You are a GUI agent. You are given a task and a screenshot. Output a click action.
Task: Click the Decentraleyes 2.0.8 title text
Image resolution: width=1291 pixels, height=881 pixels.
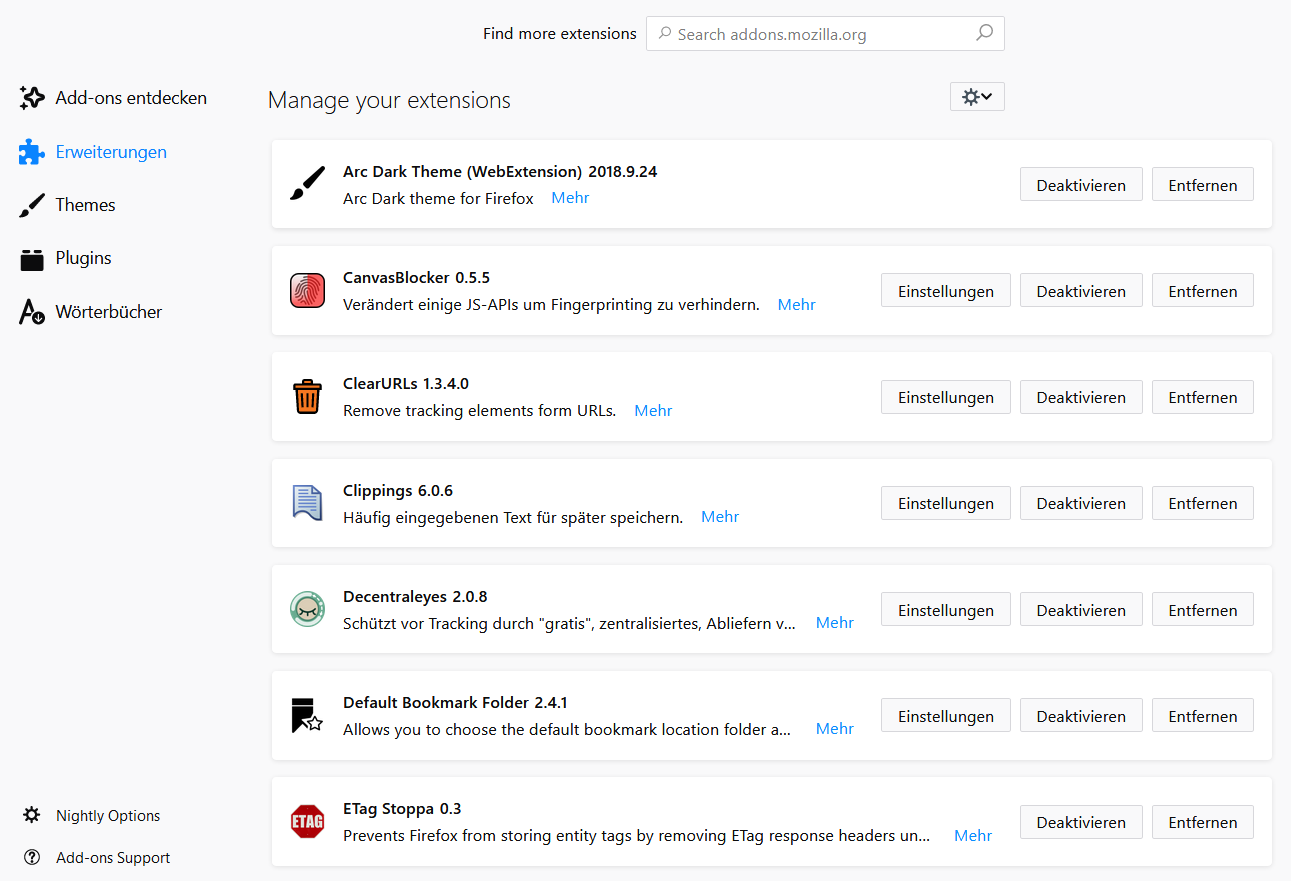click(x=415, y=597)
